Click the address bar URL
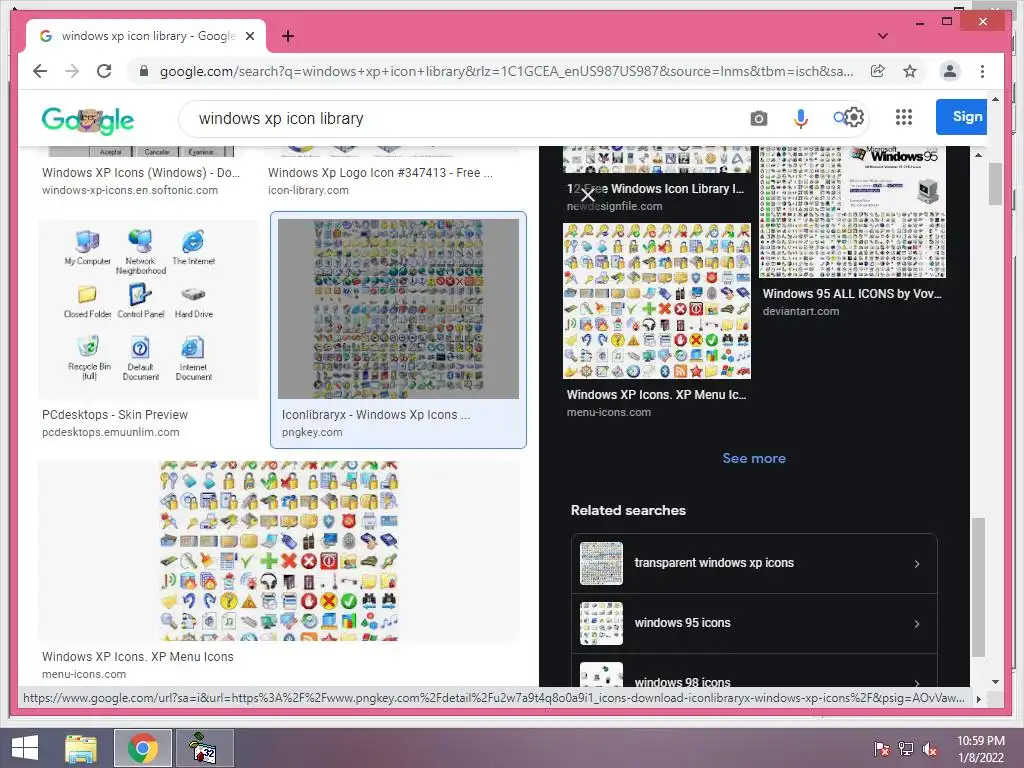The width and height of the screenshot is (1024, 768). (506, 71)
